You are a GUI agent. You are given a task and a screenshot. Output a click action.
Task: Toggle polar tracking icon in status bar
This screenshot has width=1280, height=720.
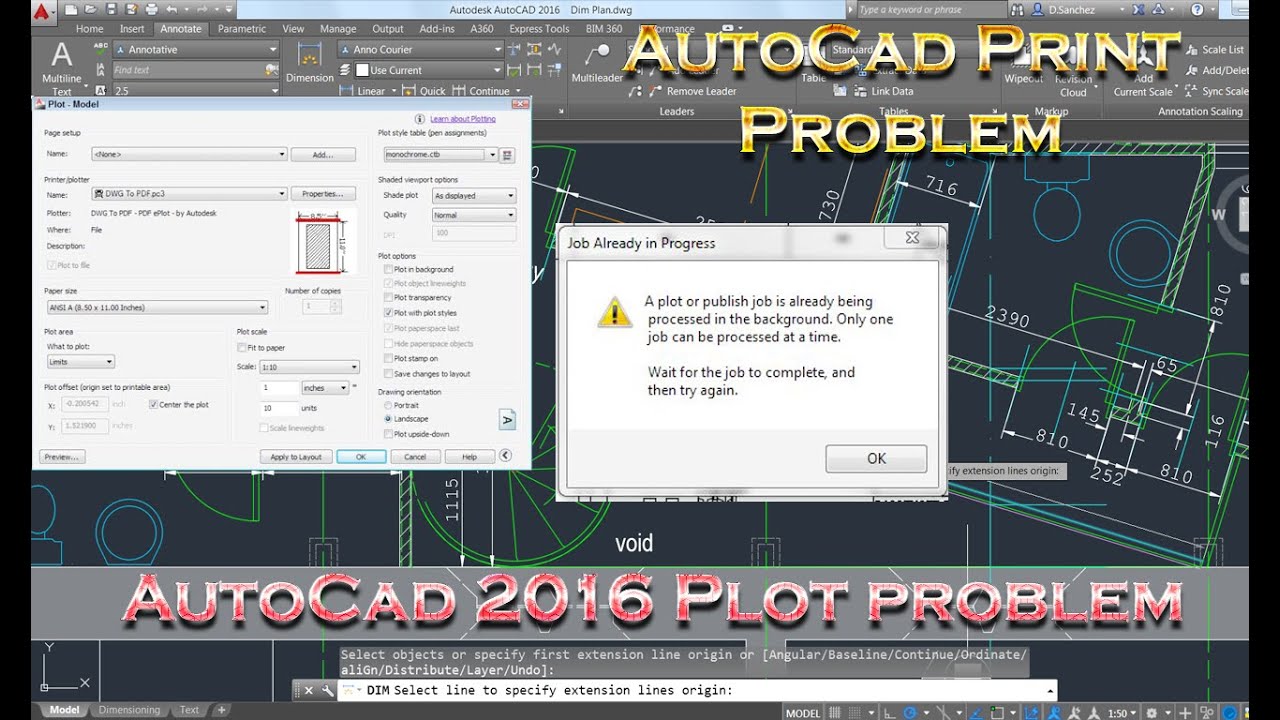(x=910, y=713)
